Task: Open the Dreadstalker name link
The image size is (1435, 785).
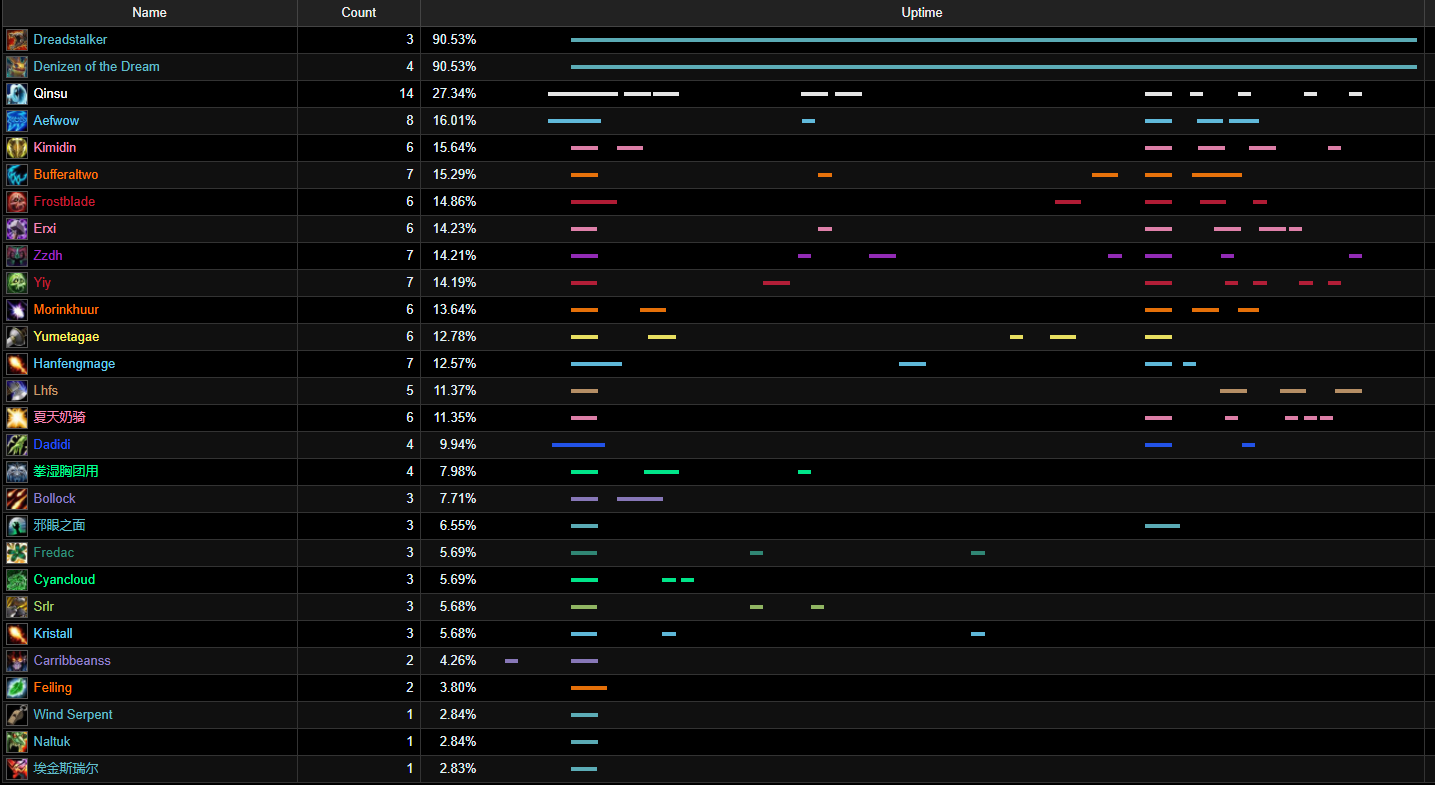Action: tap(70, 40)
